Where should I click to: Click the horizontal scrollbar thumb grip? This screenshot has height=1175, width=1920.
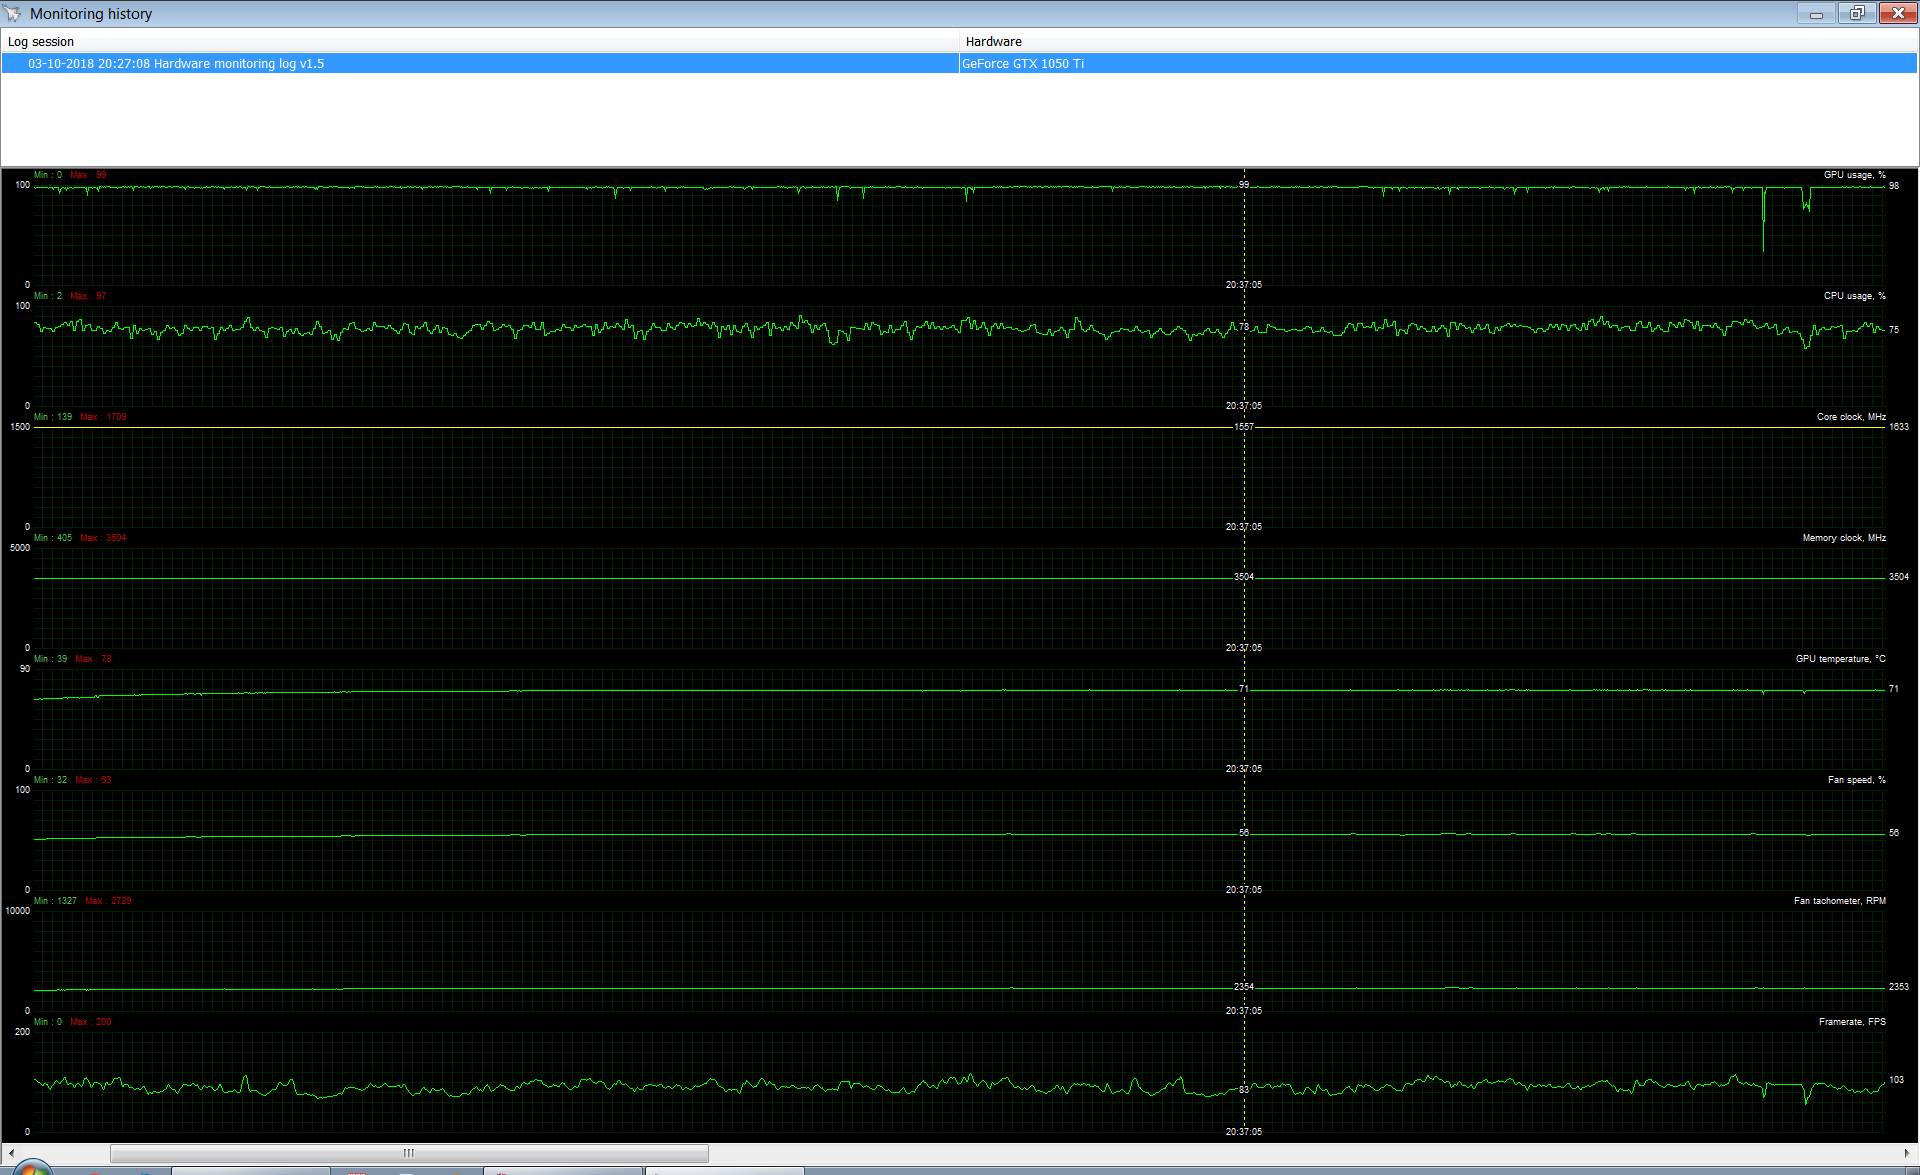[x=408, y=1153]
